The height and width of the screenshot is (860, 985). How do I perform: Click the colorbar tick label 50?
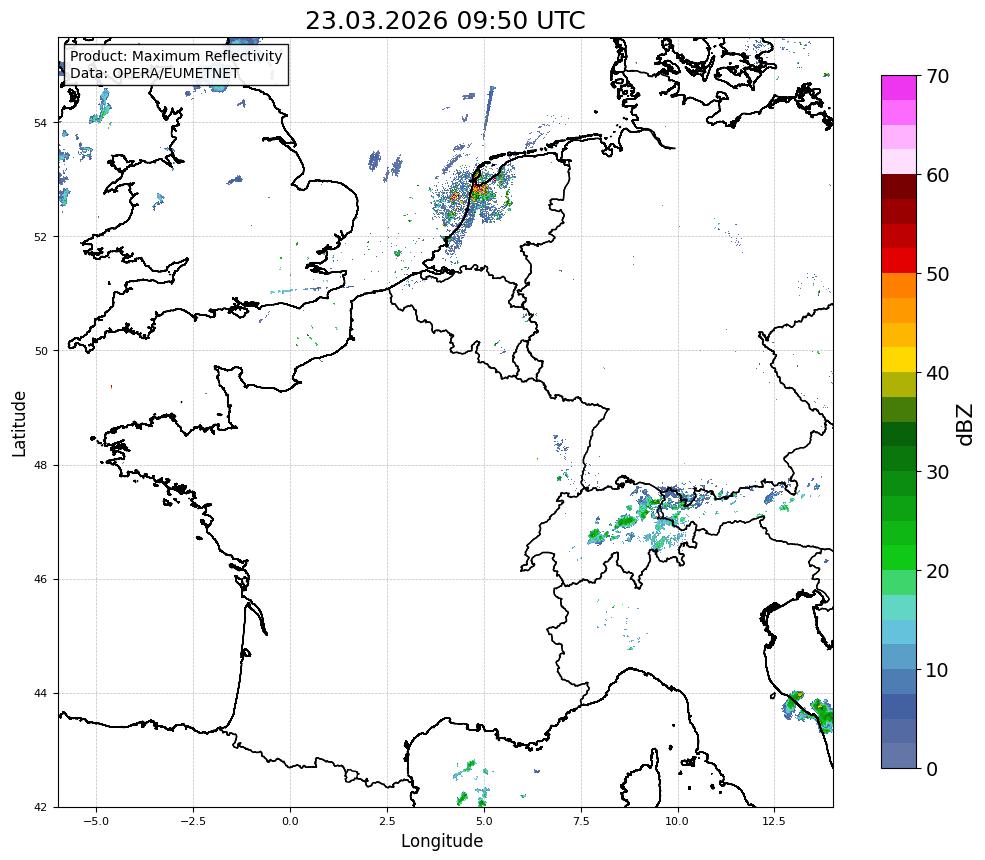point(937,274)
